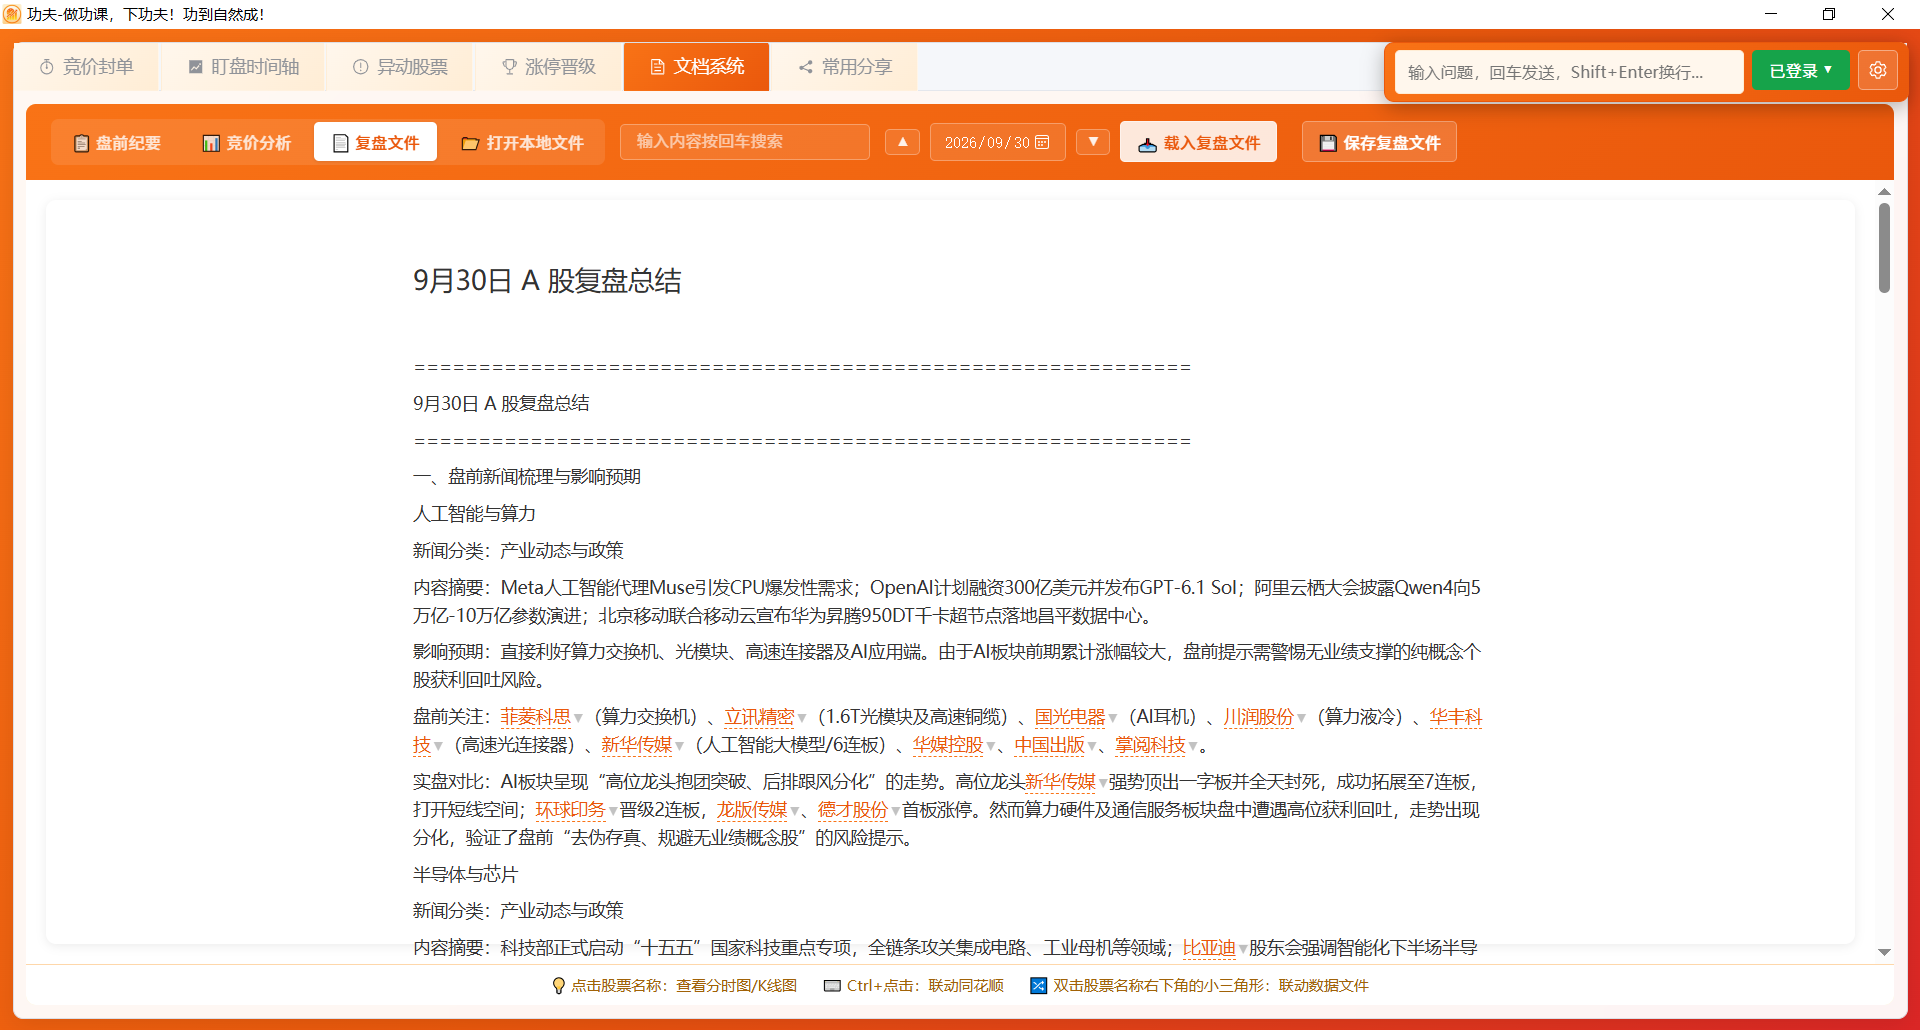Open stock link 菲菱科思
This screenshot has height=1030, width=1920.
(x=536, y=717)
